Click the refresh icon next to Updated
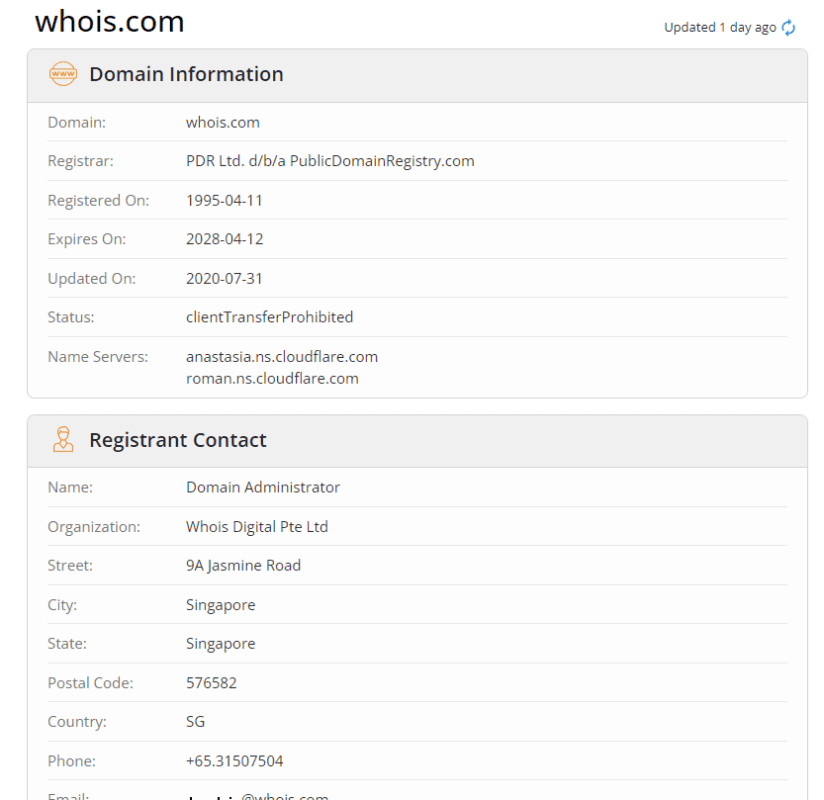This screenshot has width=824, height=800. [789, 28]
